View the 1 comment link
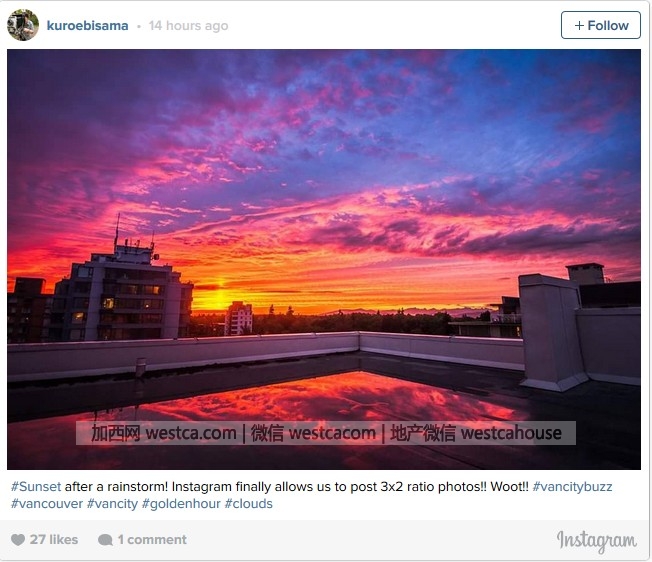This screenshot has width=652, height=562. pos(152,540)
